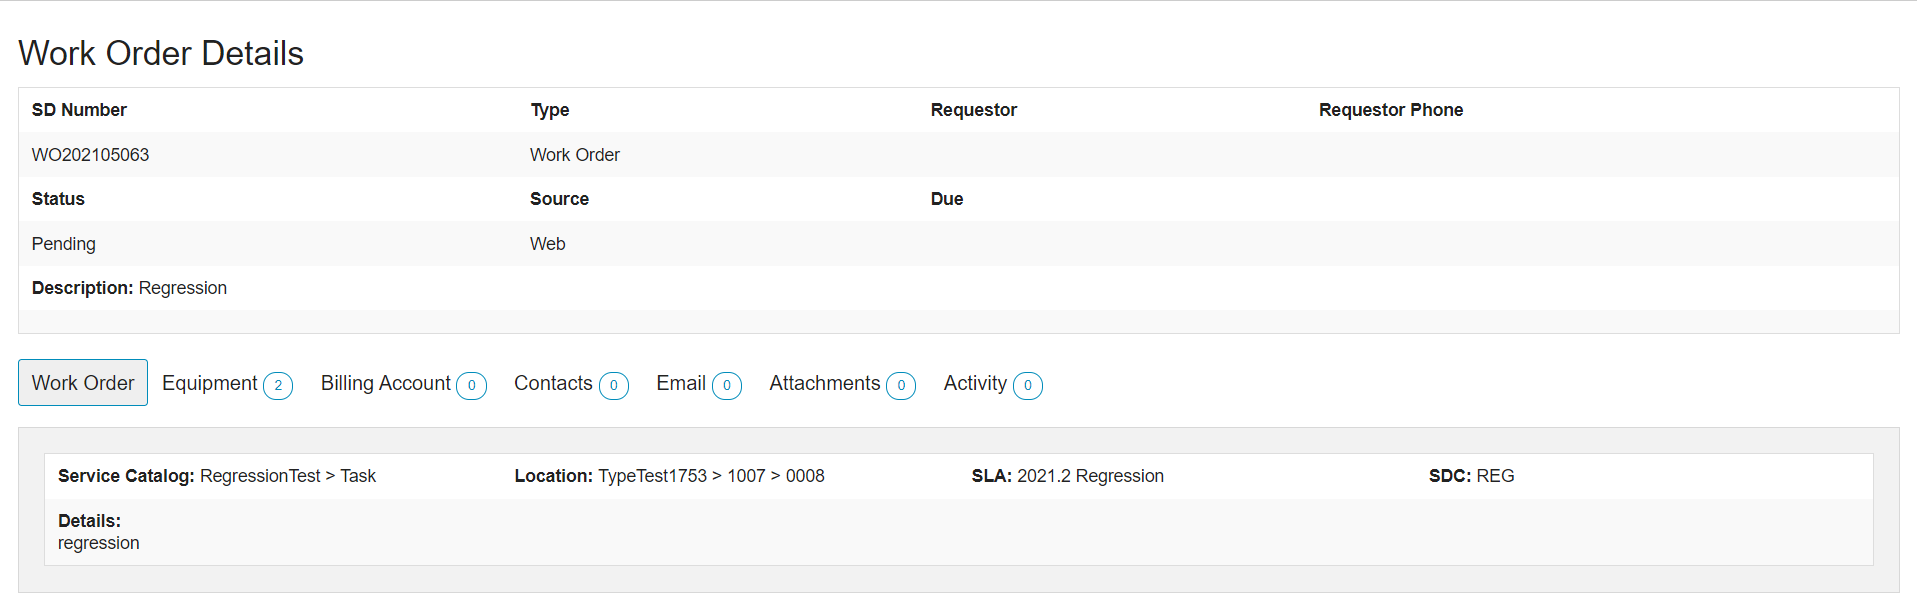The image size is (1917, 602).
Task: Click the Activity zero count badge
Action: point(1028,386)
